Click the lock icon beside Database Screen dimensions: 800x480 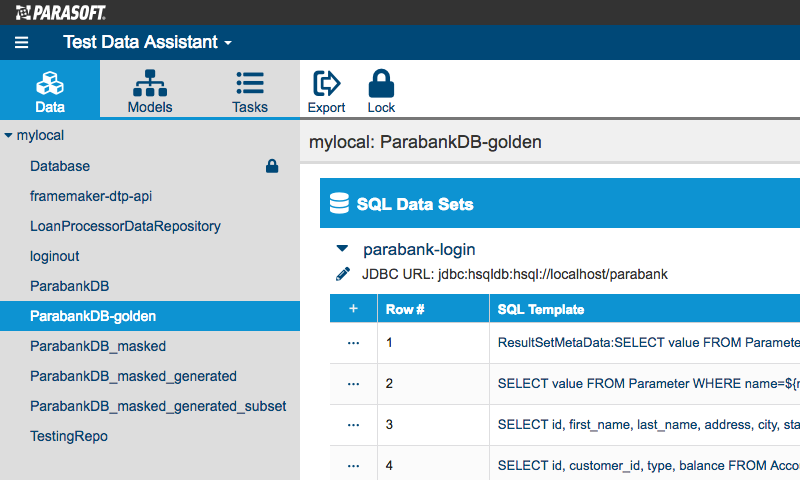click(272, 166)
